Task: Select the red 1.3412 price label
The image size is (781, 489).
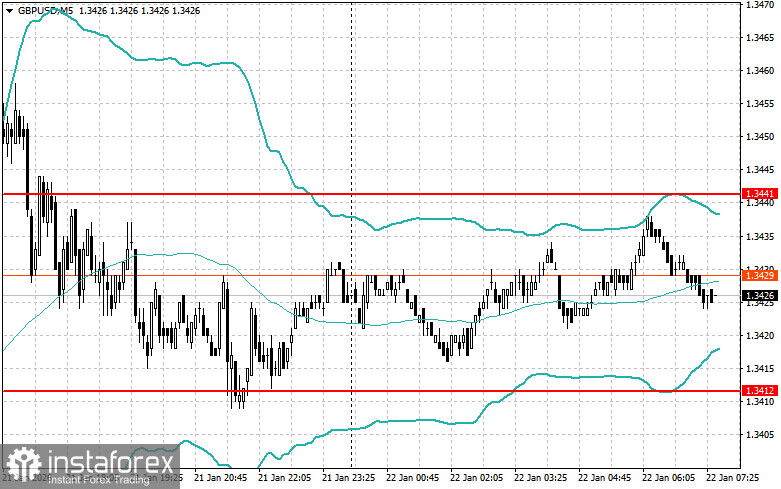Action: pyautogui.click(x=760, y=391)
